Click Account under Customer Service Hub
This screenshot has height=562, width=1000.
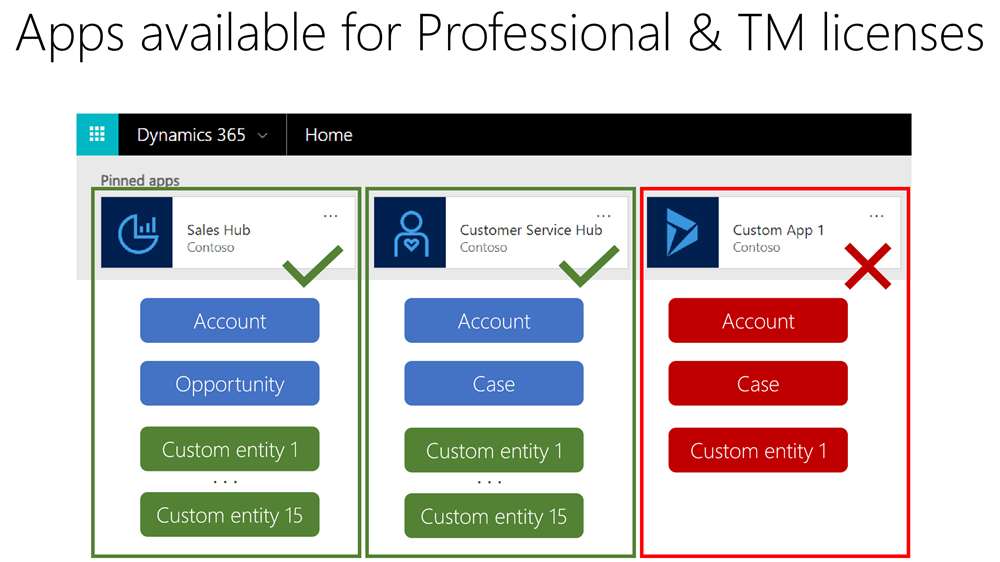494,320
